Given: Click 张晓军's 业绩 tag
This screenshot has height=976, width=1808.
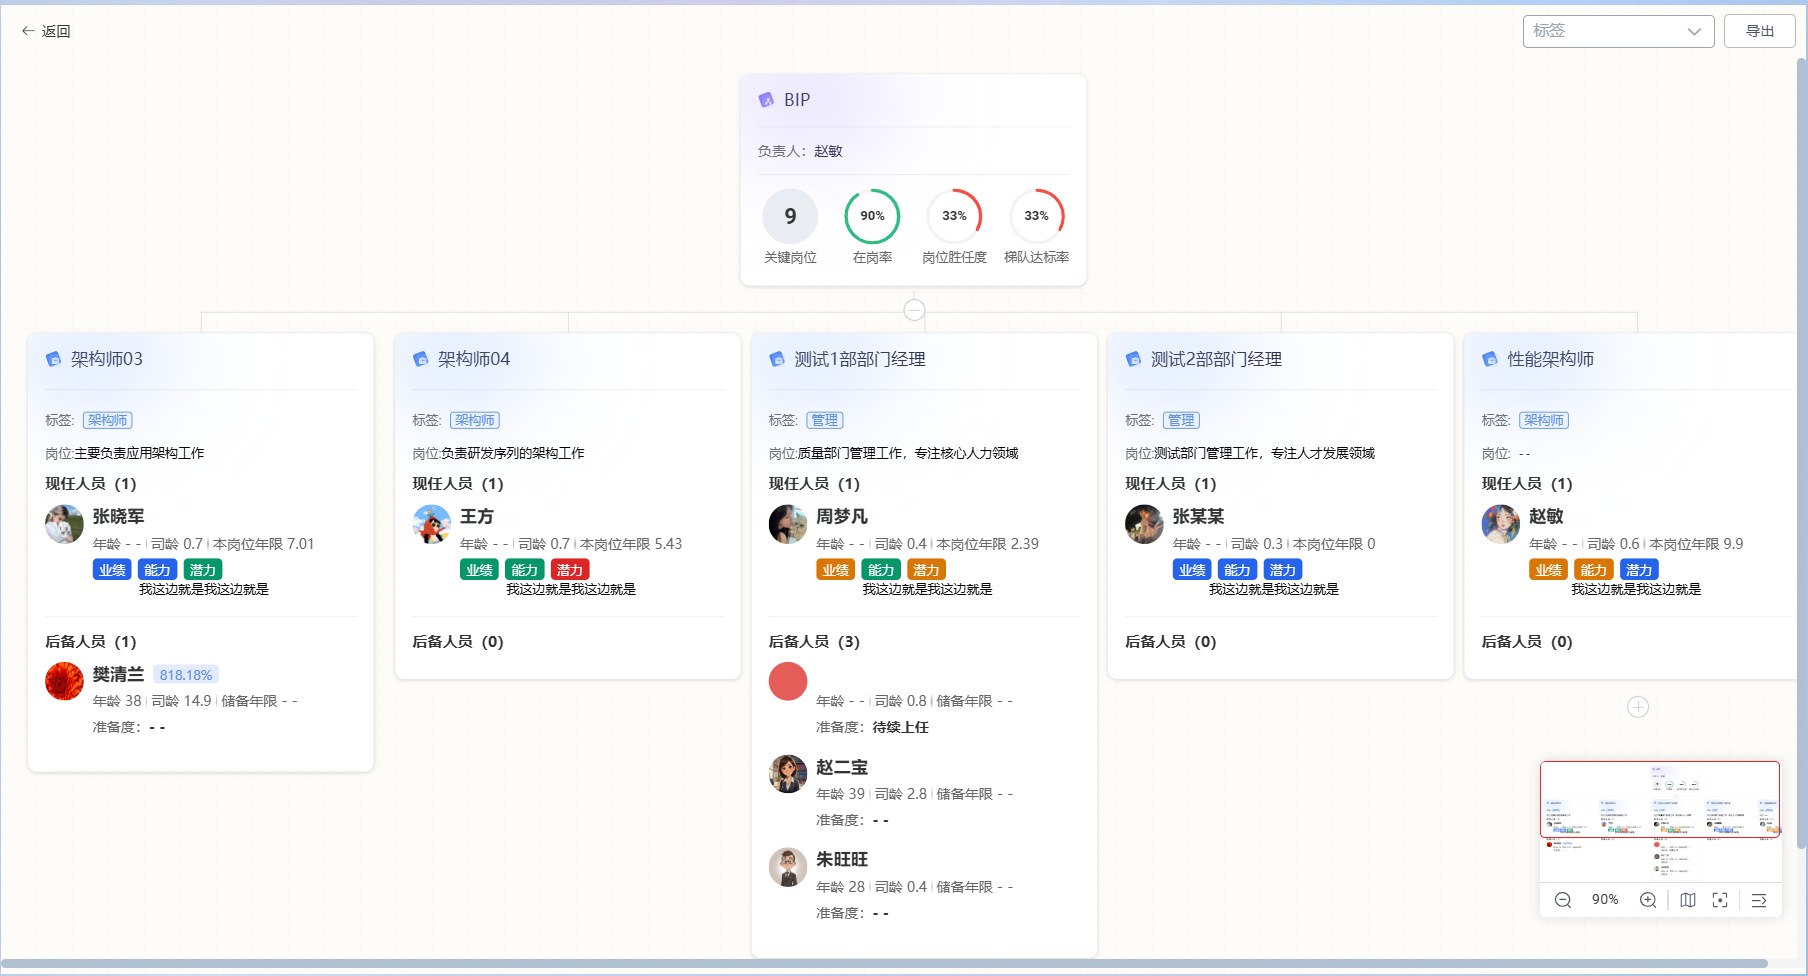Looking at the screenshot, I should click(x=112, y=570).
